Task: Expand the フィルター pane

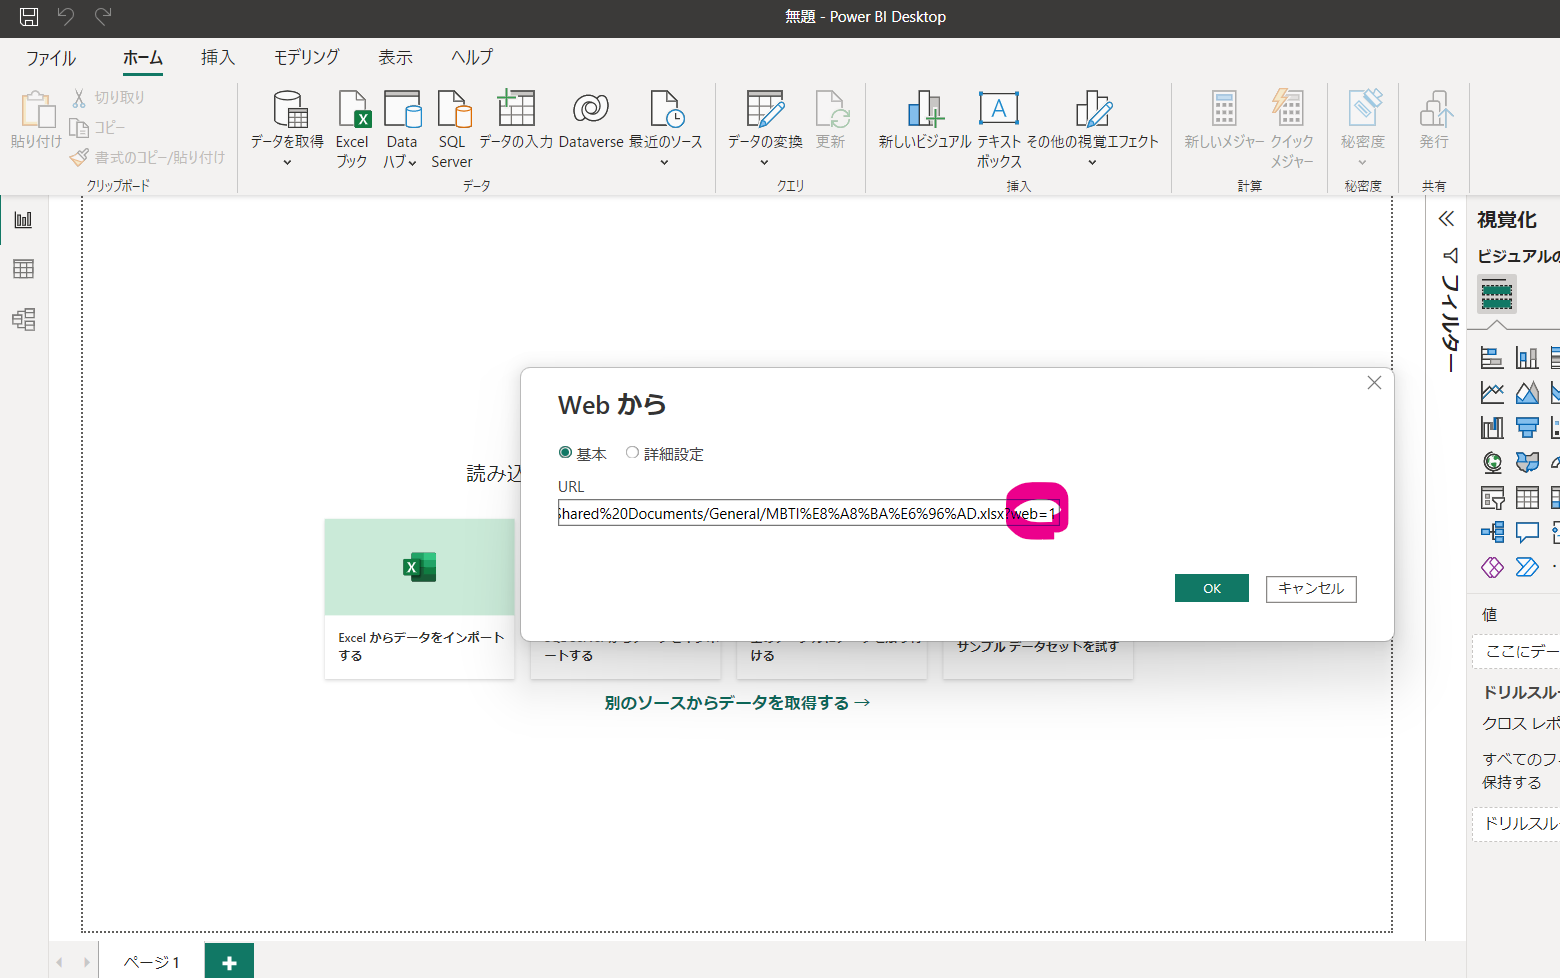Action: tap(1449, 311)
